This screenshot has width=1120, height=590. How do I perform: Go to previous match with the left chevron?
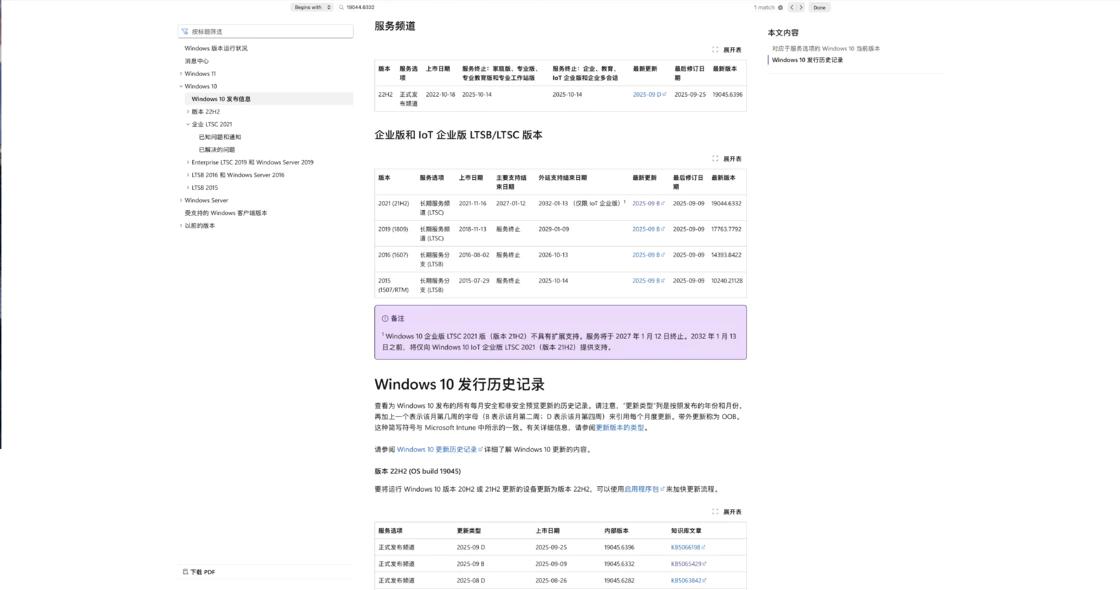(x=791, y=7)
